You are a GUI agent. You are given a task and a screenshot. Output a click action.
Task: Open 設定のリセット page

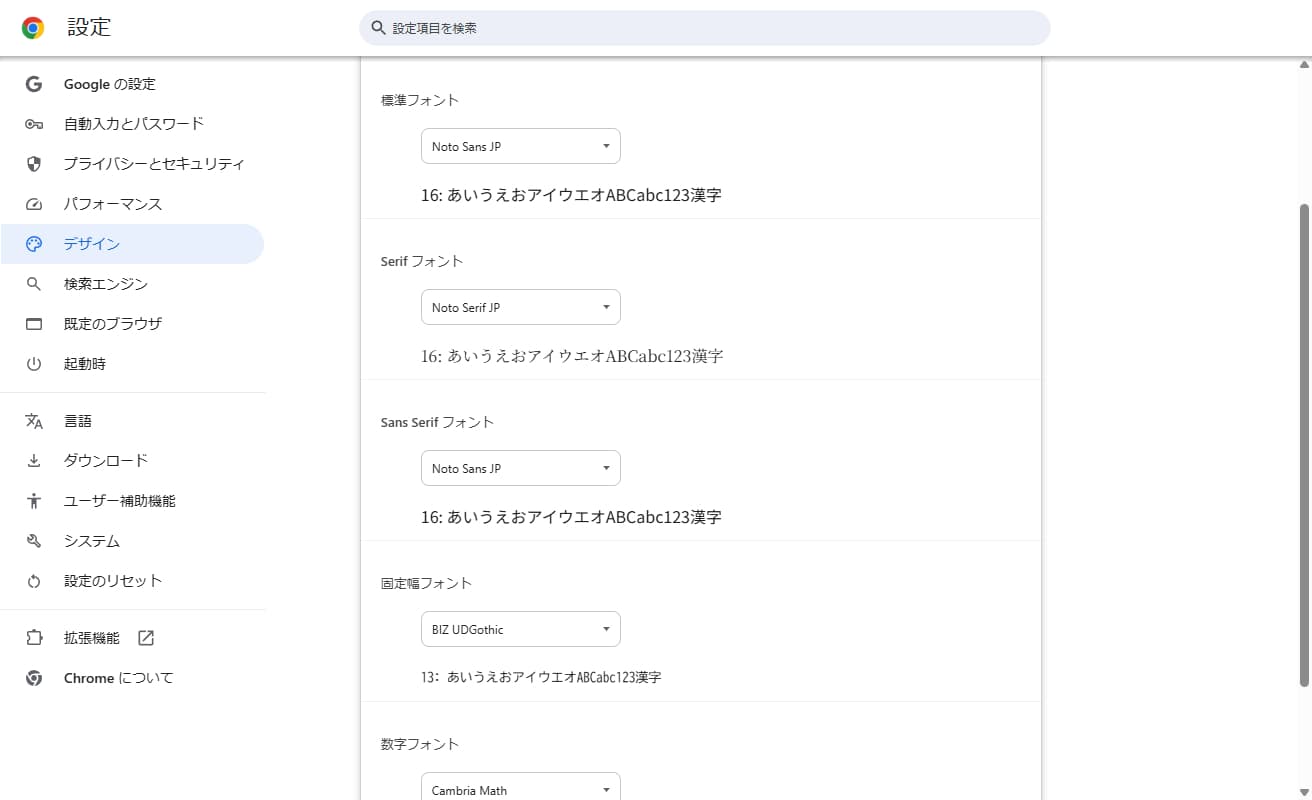112,581
